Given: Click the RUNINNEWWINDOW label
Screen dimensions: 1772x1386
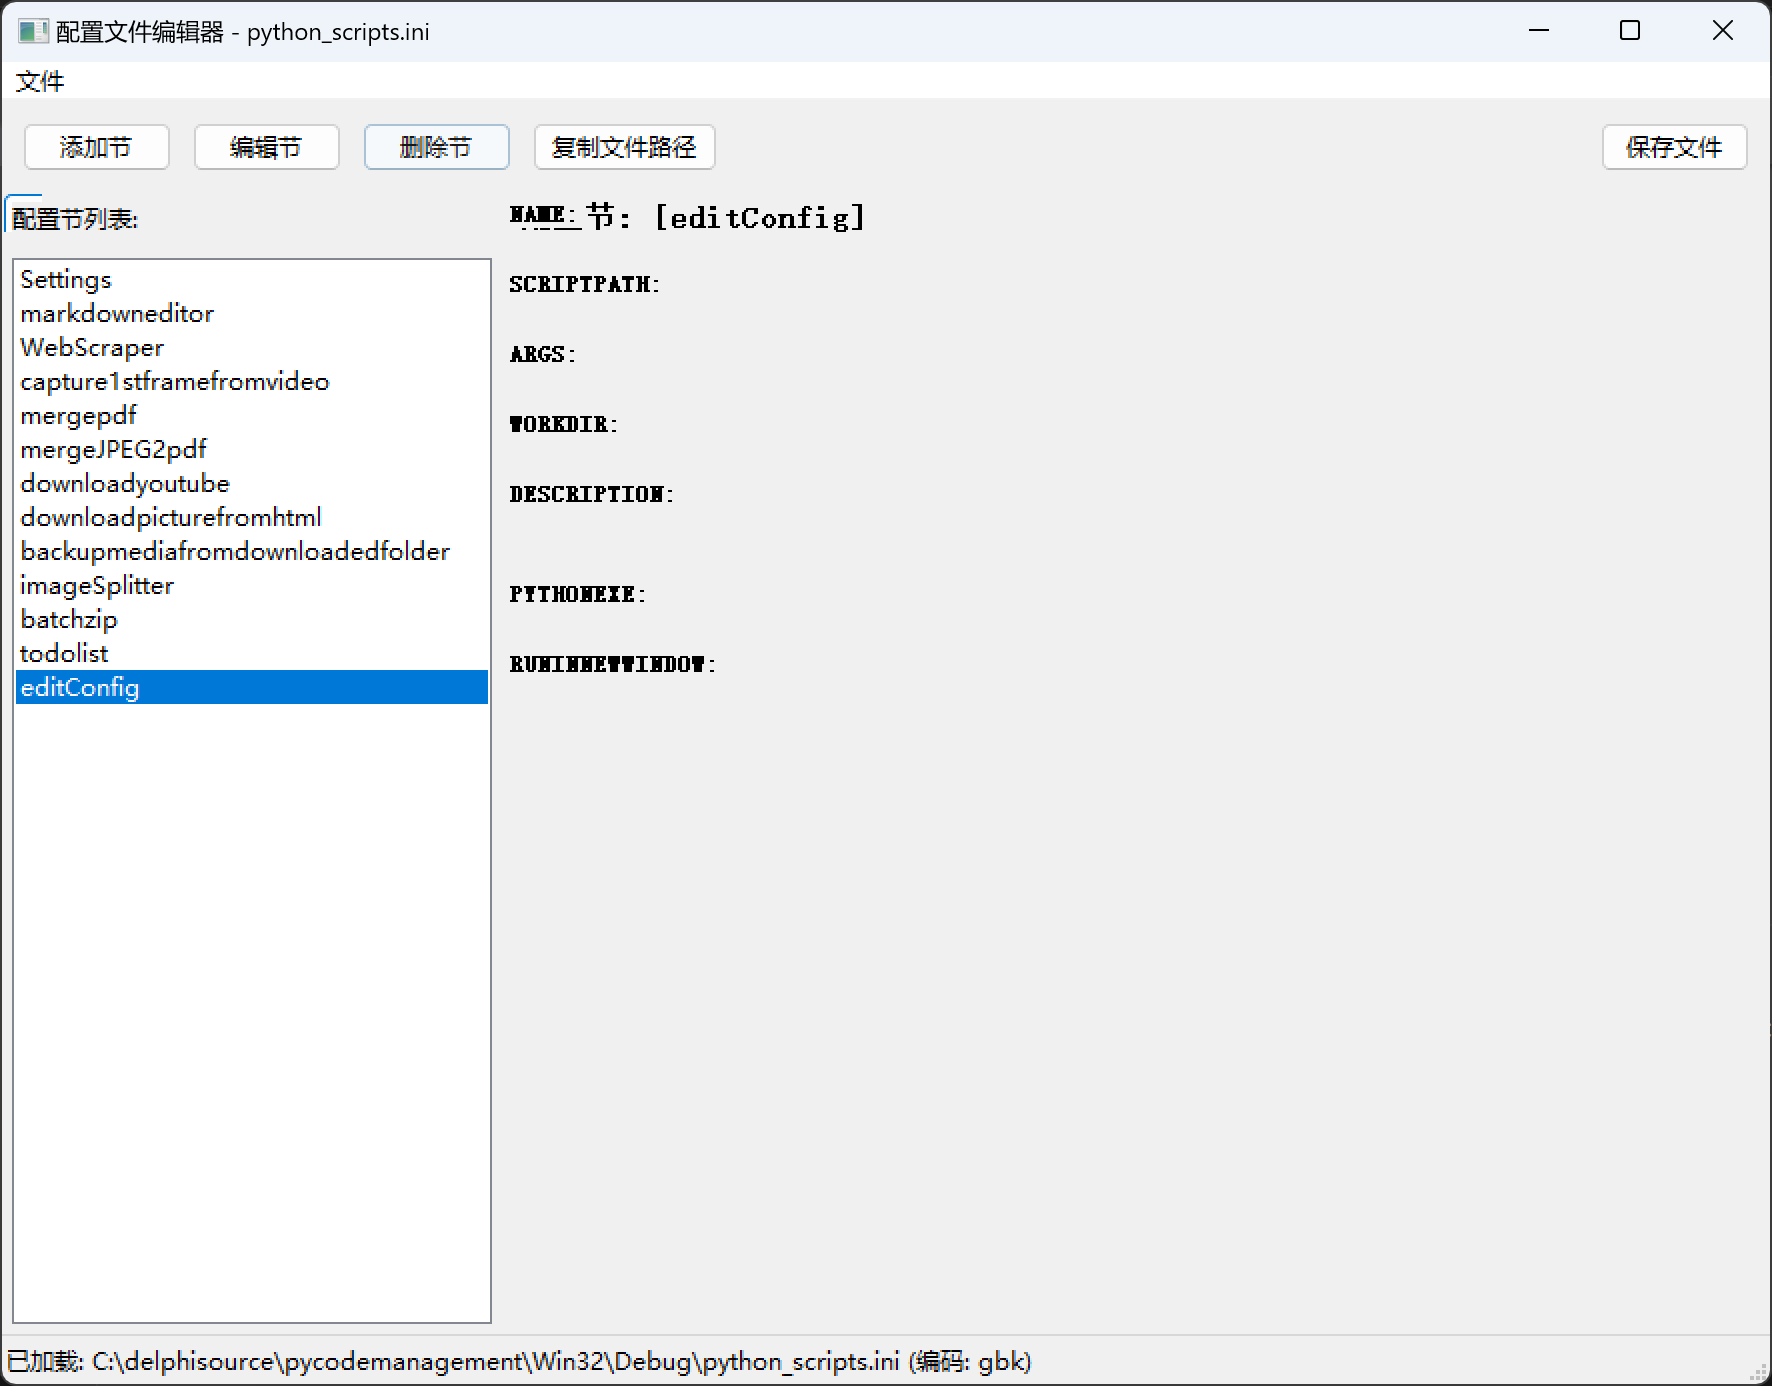Looking at the screenshot, I should tap(613, 664).
